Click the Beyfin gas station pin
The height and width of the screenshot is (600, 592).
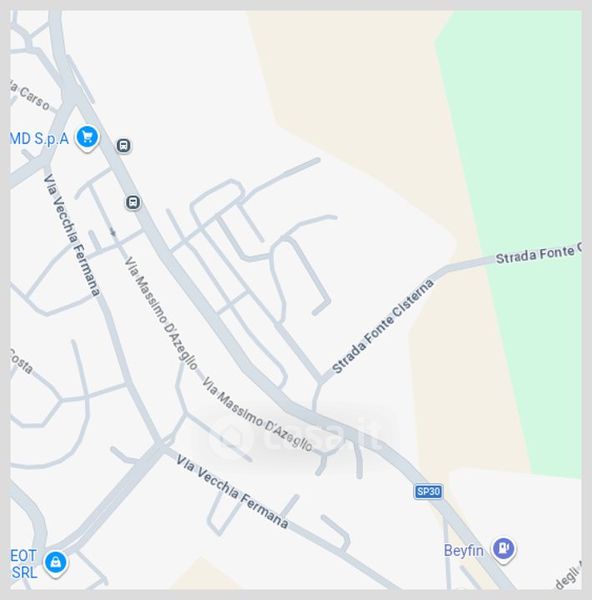pyautogui.click(x=504, y=550)
